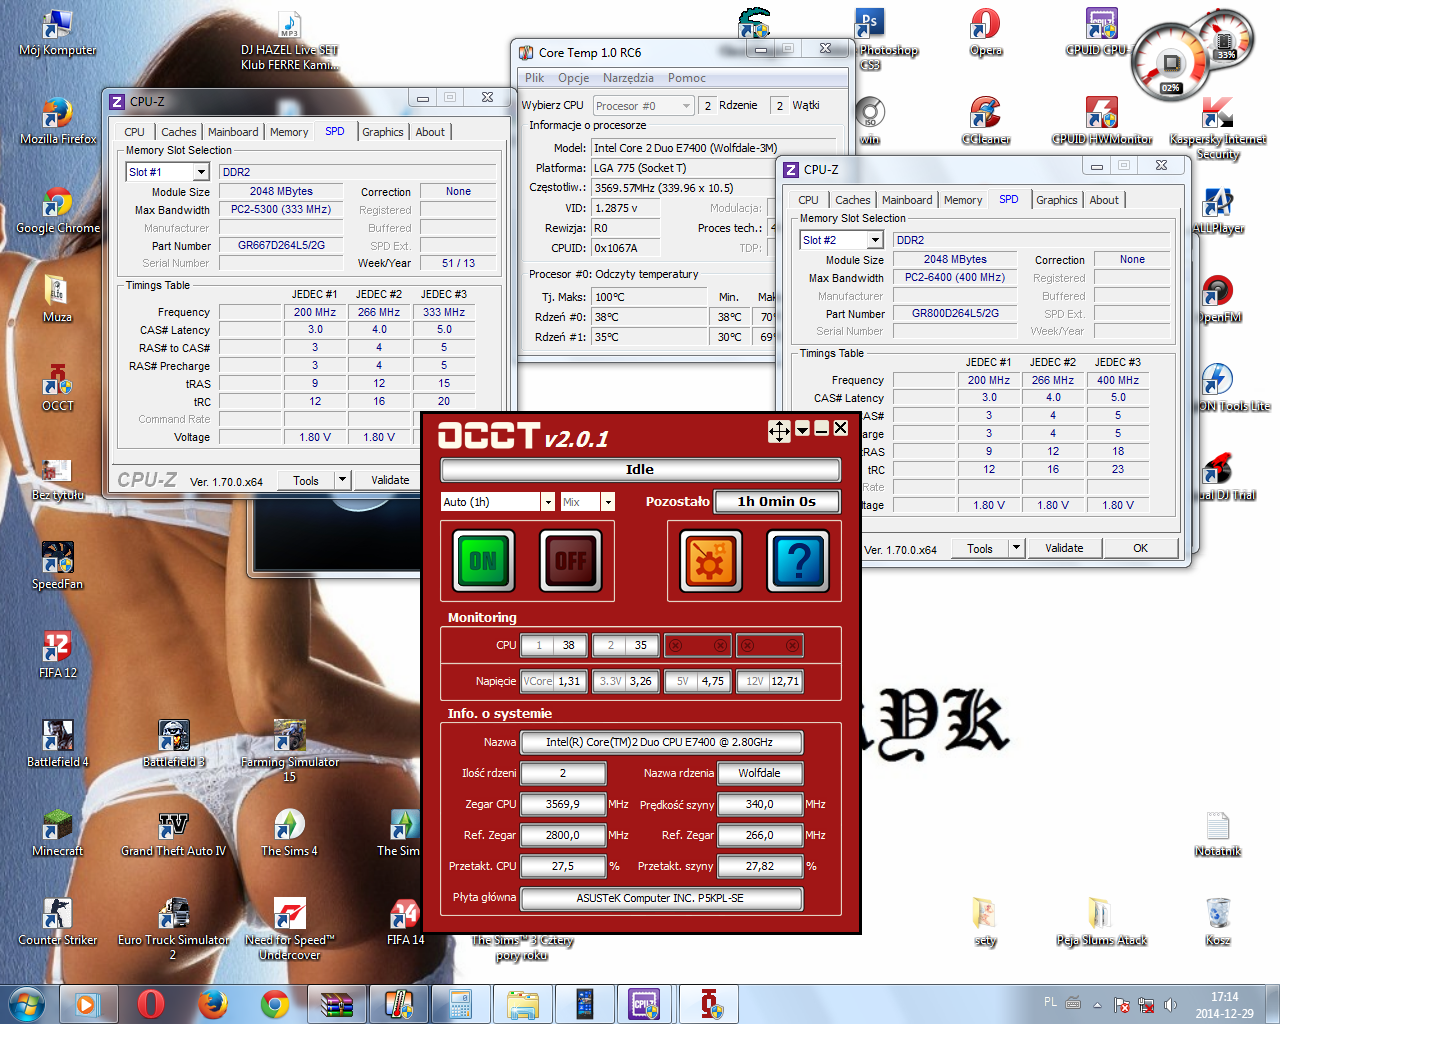The image size is (1448, 1062).
Task: Click the move-window cross icon in OCCT
Action: [x=779, y=431]
